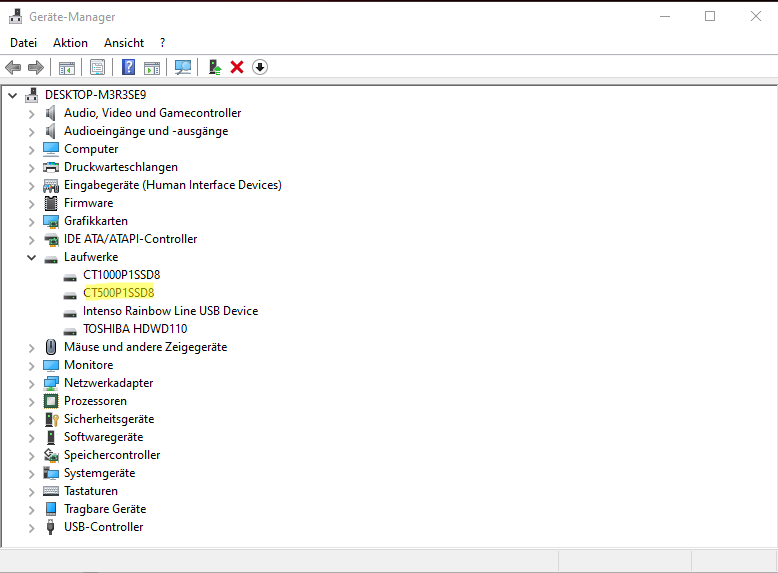This screenshot has width=778, height=573.
Task: Select the USB-Controller label
Action: pos(104,527)
